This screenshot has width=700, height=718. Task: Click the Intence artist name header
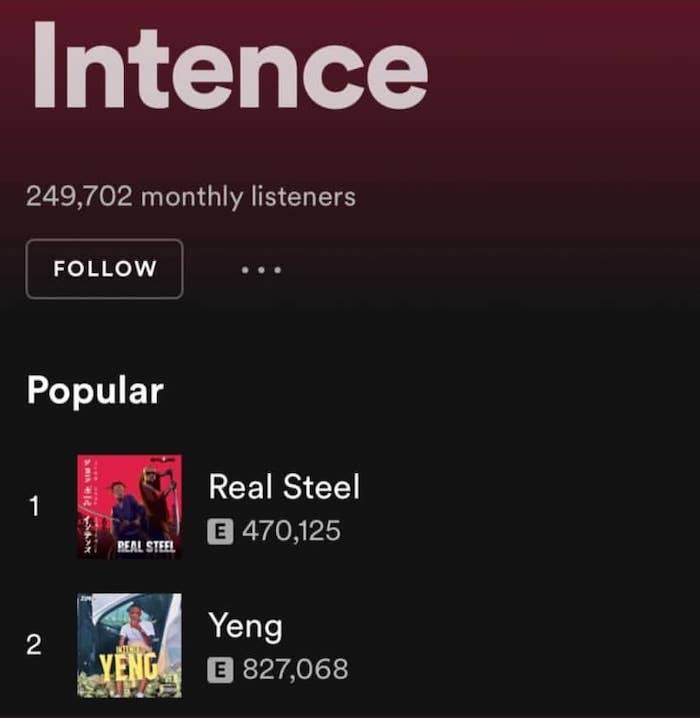point(230,65)
